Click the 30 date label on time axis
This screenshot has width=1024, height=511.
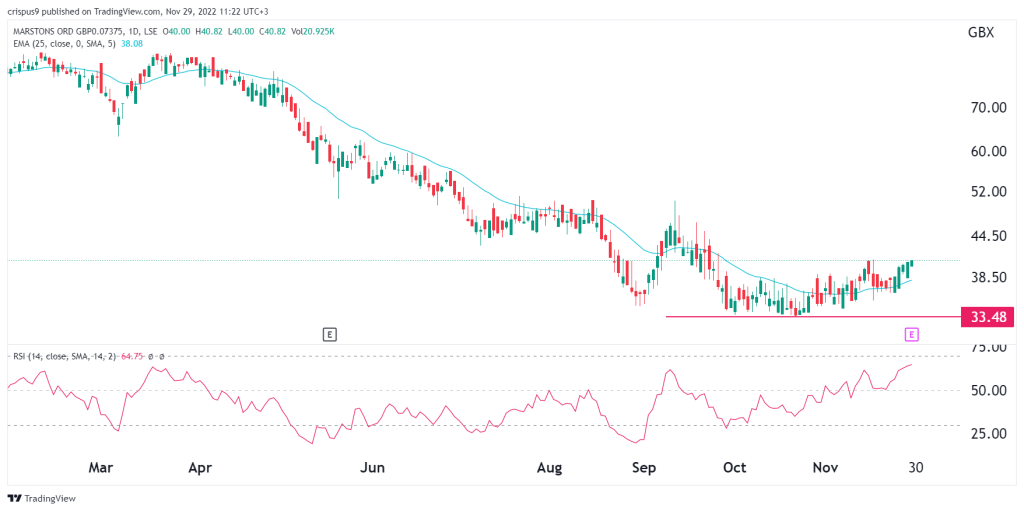pos(916,468)
